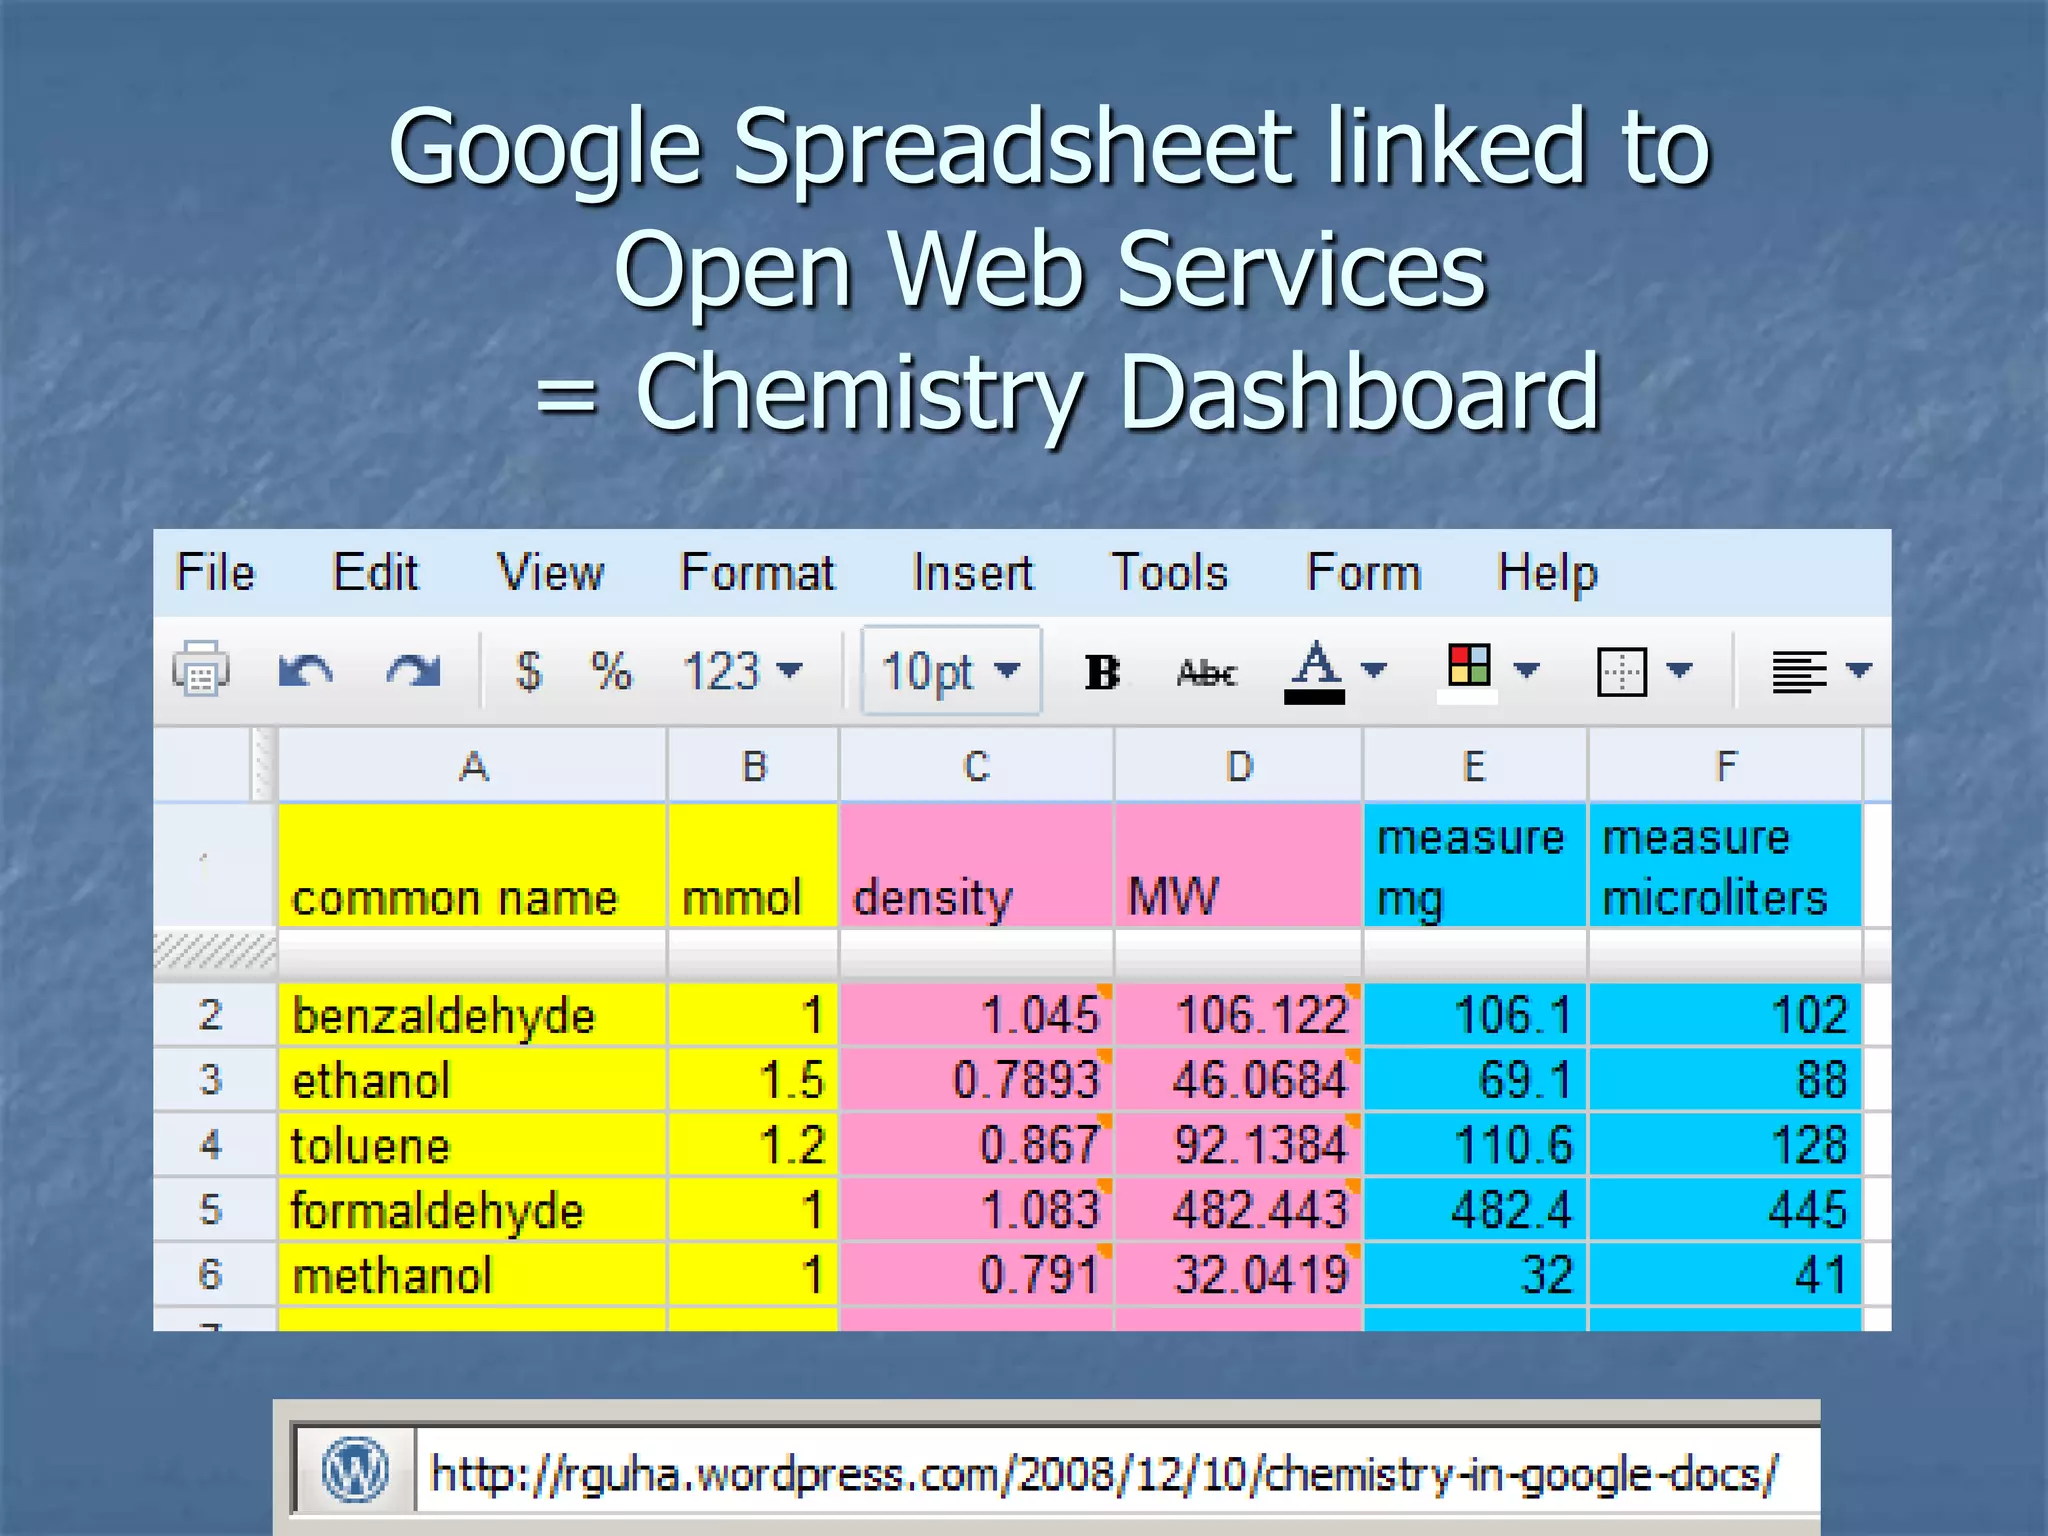This screenshot has height=1536, width=2048.
Task: Click the Undo arrow icon
Action: 305,671
